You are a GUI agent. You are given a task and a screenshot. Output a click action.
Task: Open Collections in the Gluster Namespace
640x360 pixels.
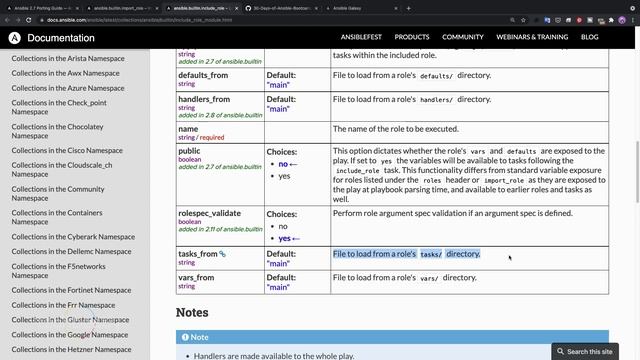click(x=70, y=320)
